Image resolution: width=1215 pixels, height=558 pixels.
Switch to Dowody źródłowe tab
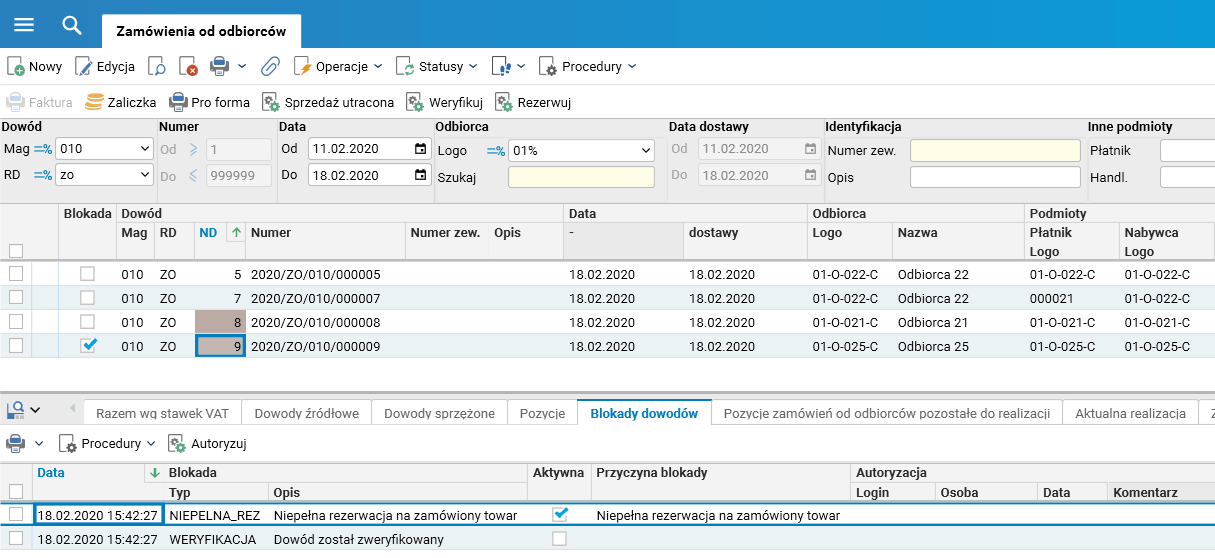tap(307, 413)
